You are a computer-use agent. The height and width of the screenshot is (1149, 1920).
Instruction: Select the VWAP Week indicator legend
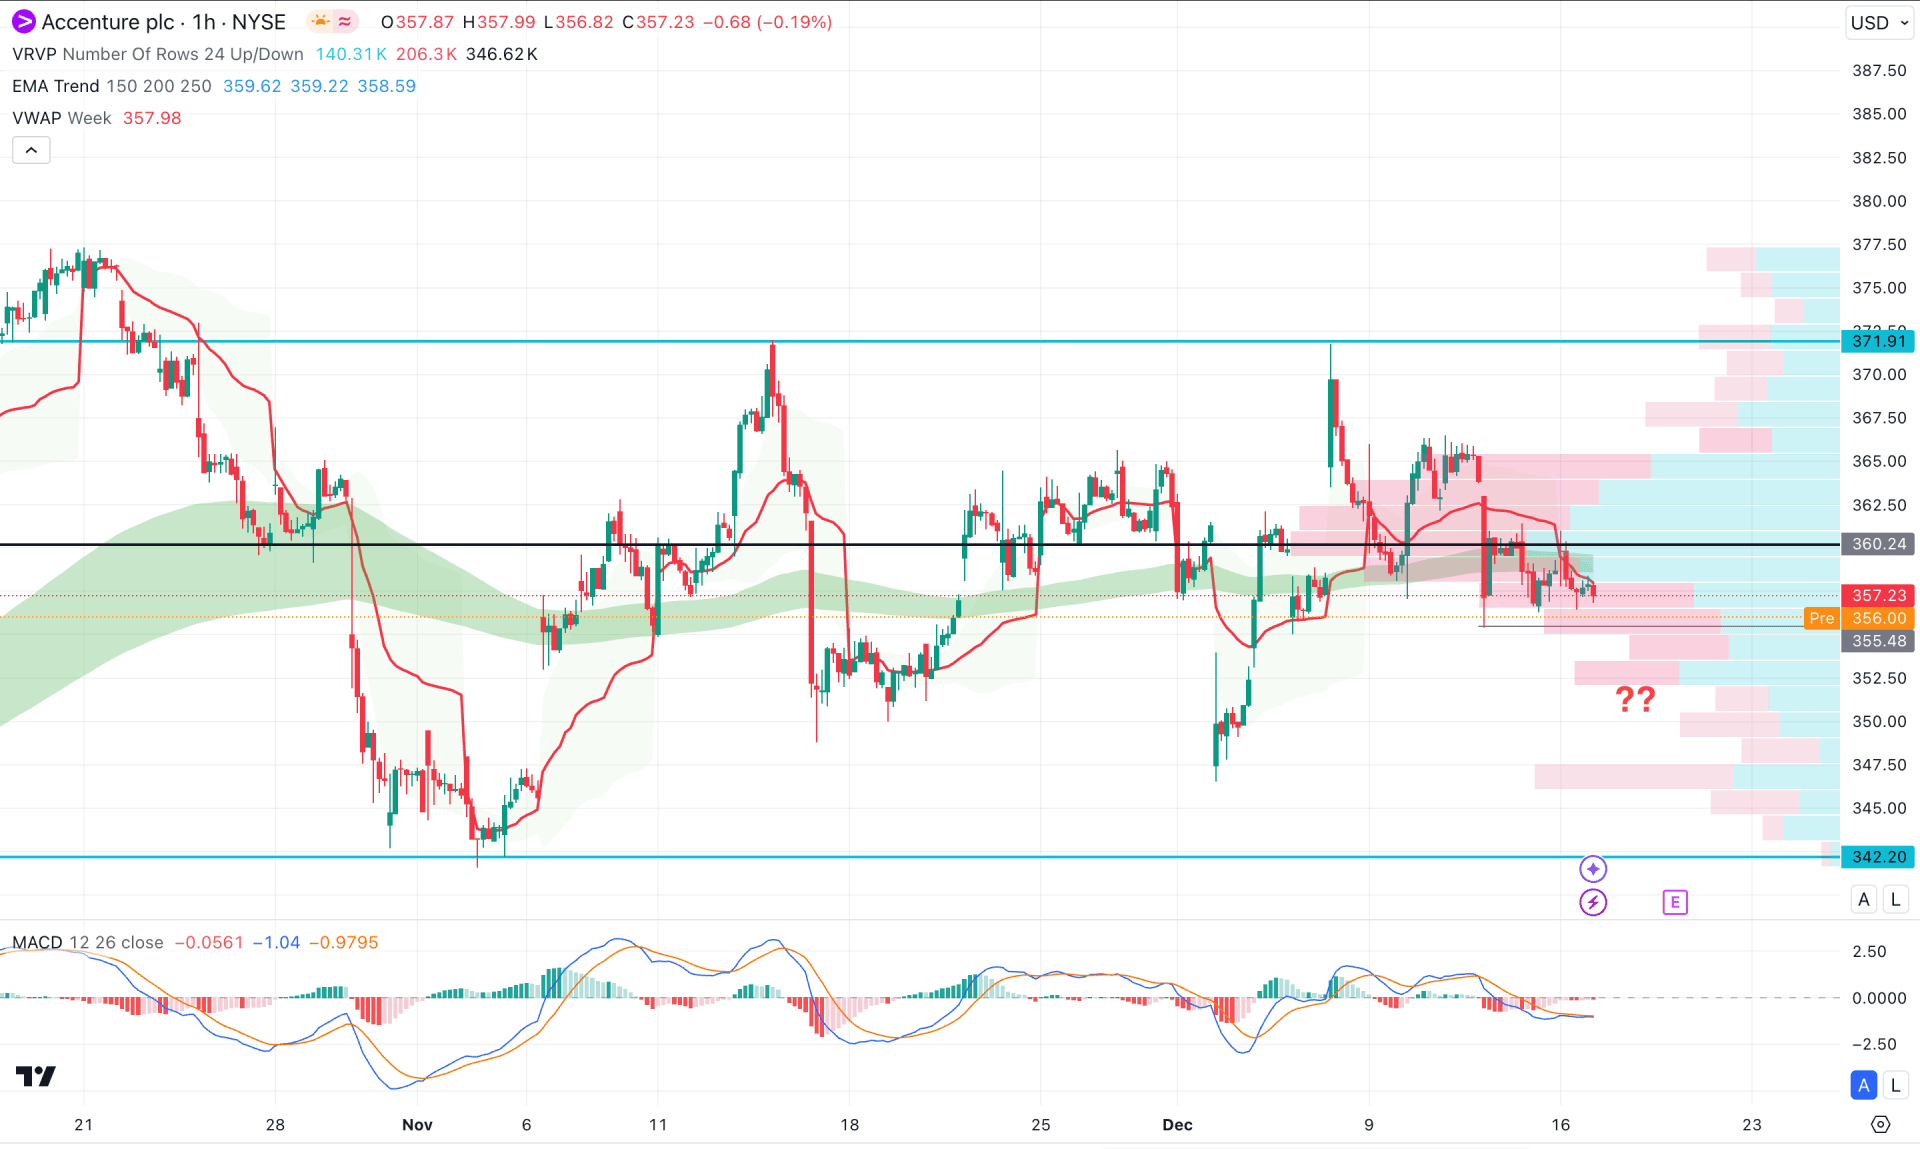62,118
